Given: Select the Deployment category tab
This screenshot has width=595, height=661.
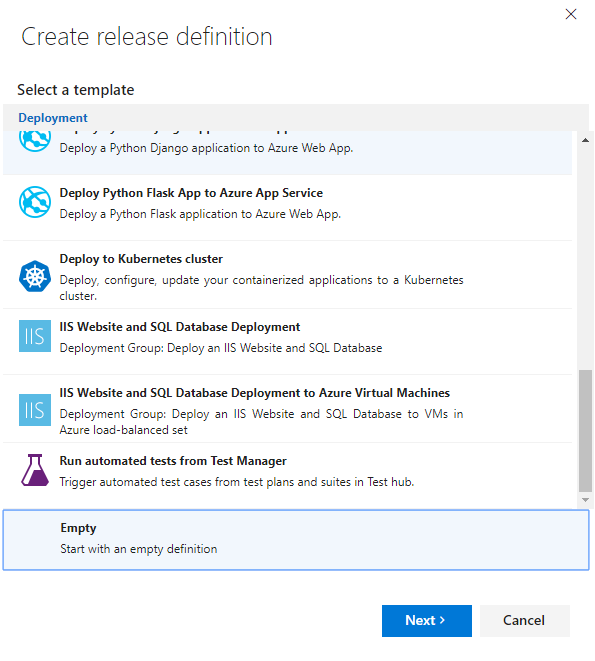Looking at the screenshot, I should pos(53,118).
